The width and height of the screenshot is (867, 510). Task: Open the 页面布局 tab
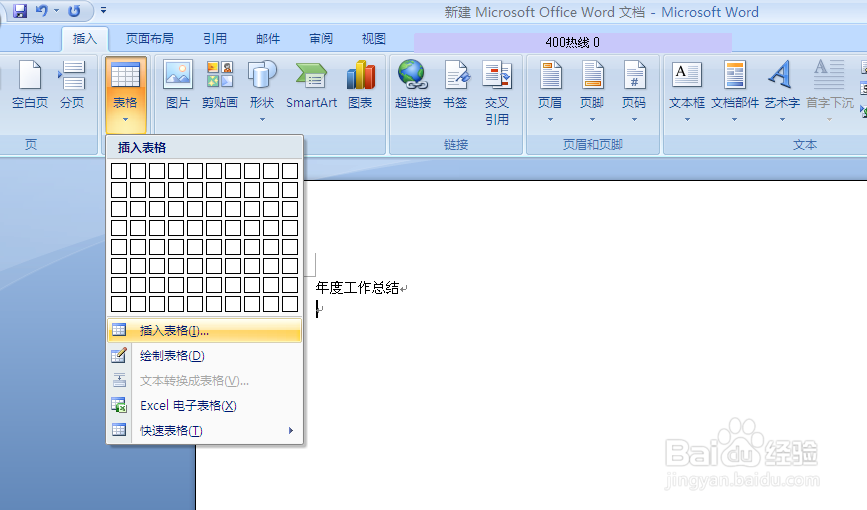pos(149,39)
